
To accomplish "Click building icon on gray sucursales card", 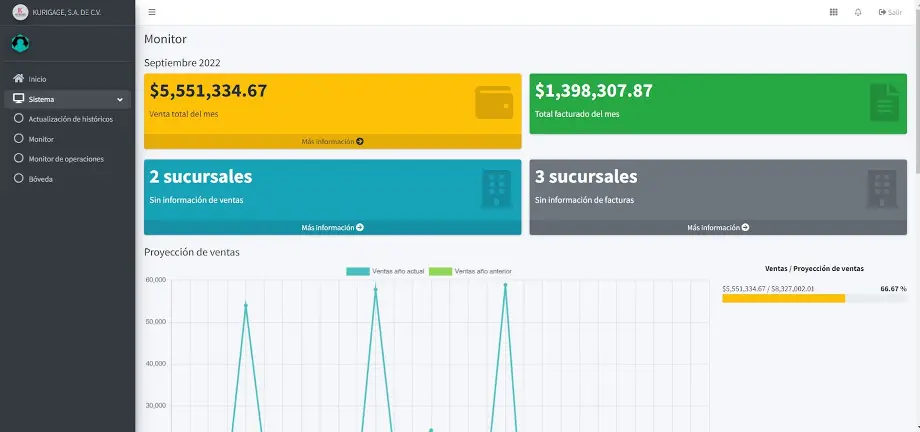I will (x=882, y=189).
